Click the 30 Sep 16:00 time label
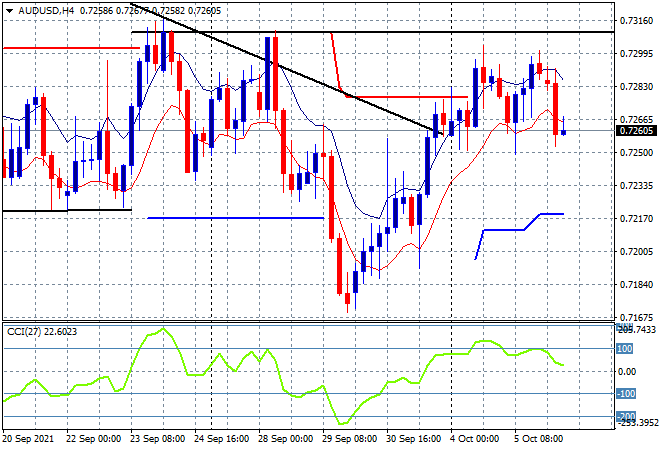The image size is (660, 450). [x=413, y=439]
